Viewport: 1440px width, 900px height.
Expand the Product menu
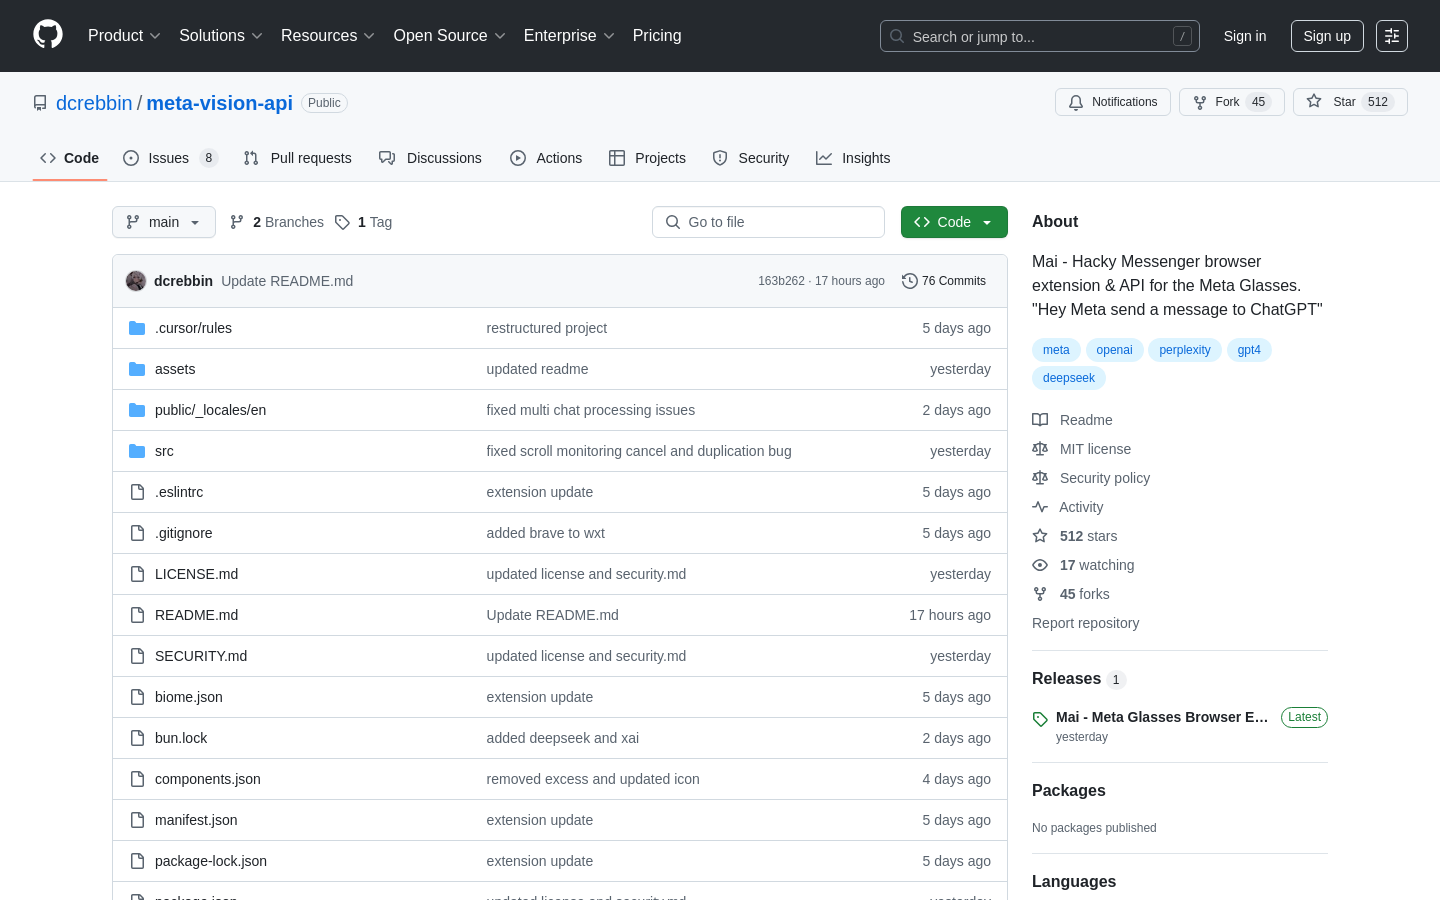coord(124,36)
